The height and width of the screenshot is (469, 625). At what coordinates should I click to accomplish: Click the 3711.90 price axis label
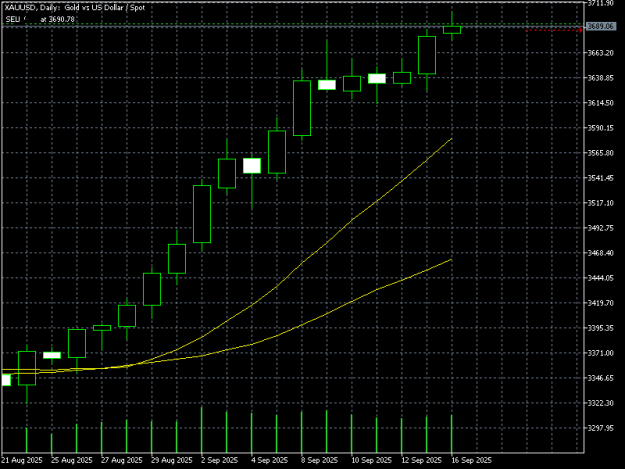click(x=601, y=3)
